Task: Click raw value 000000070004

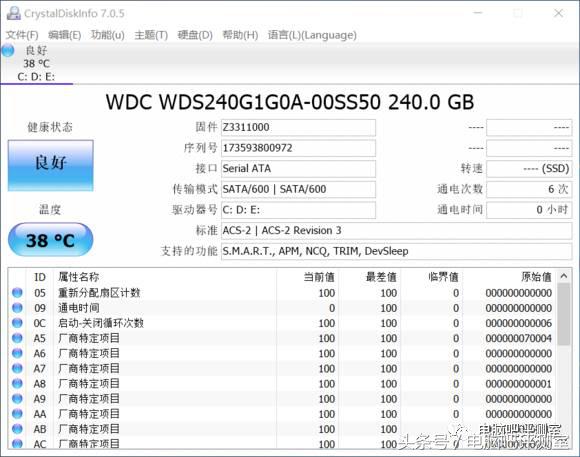Action: [x=519, y=338]
